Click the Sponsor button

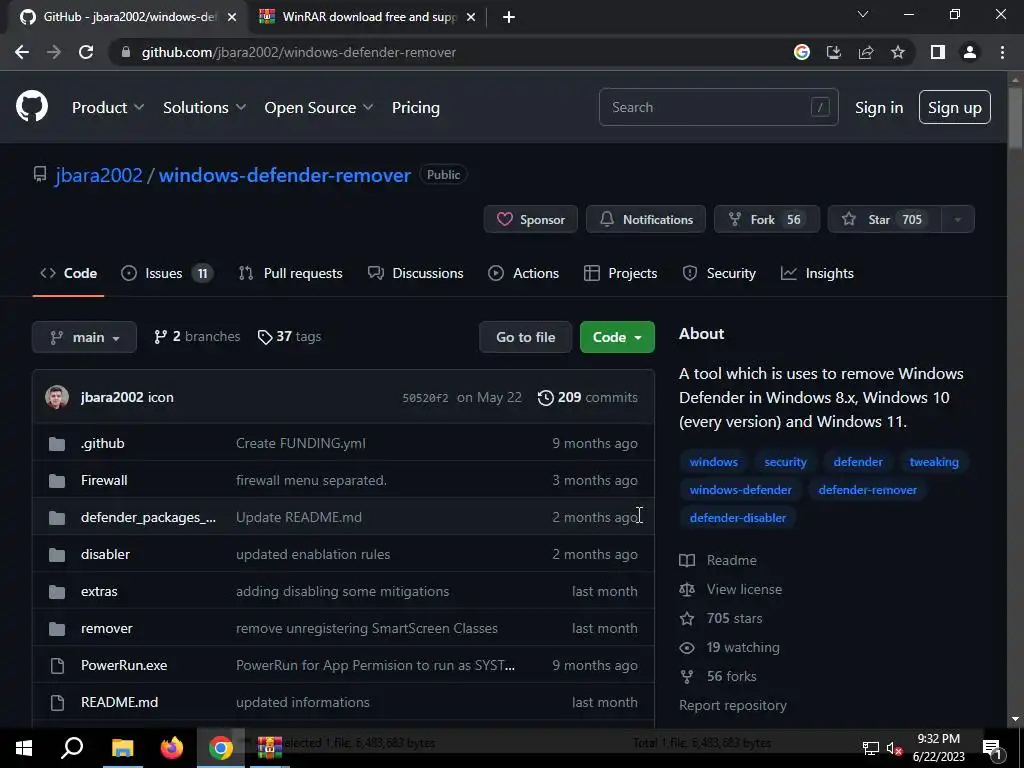click(530, 219)
